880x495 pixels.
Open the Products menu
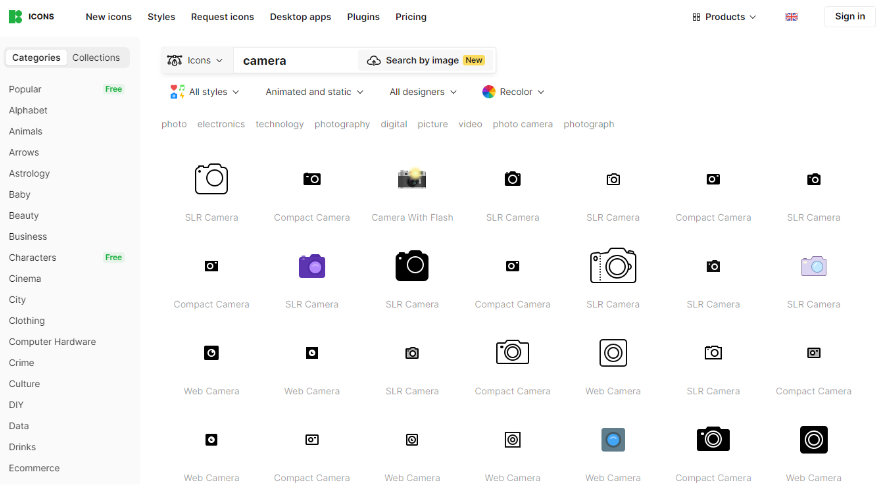click(724, 17)
